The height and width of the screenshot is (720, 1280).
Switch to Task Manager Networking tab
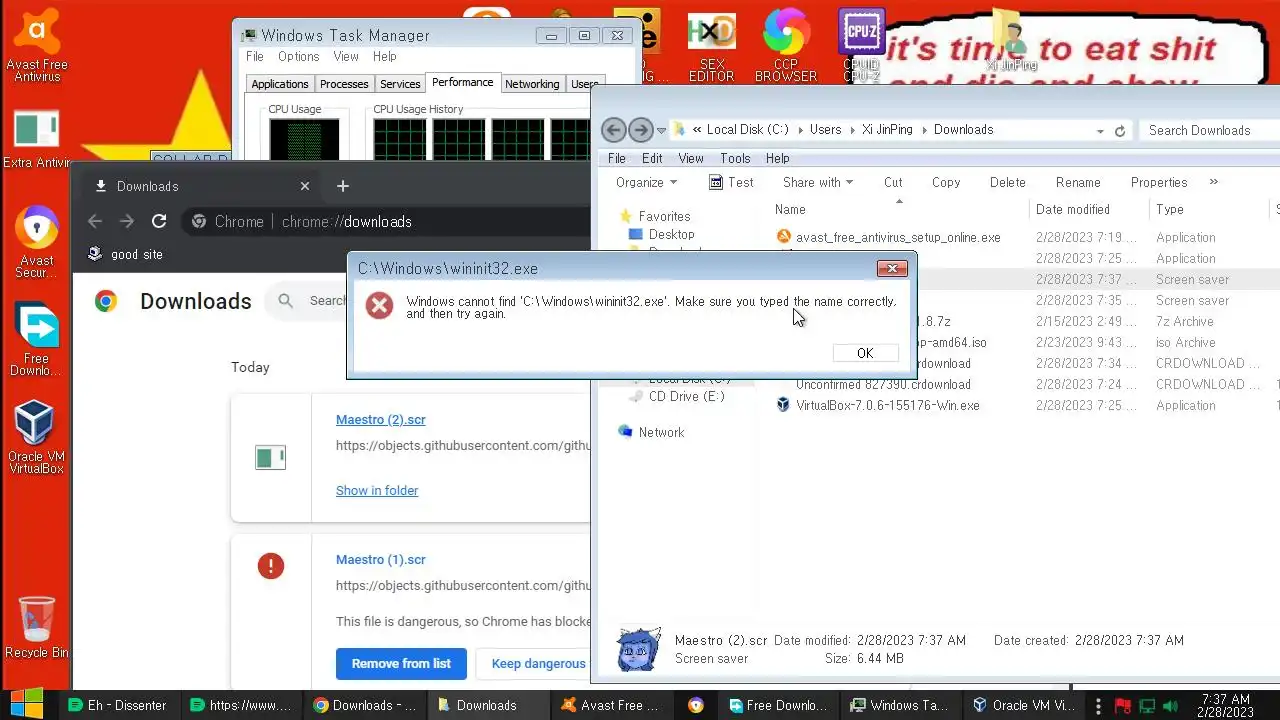(x=532, y=84)
